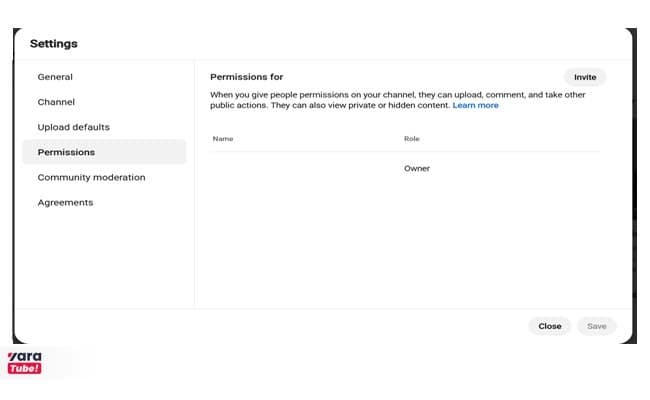Click the 'Permissions for' heading

(x=246, y=77)
